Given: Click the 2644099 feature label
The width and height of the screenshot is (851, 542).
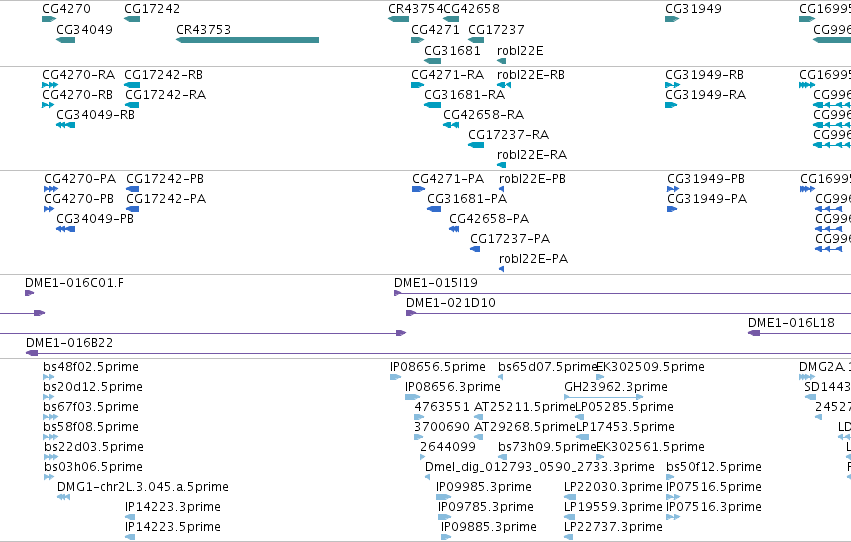Looking at the screenshot, I should [448, 447].
